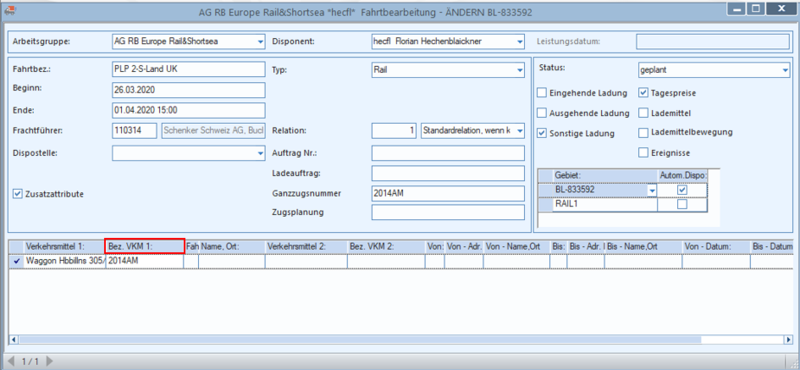This screenshot has height=370, width=800.
Task: Go to next record arrow in pager
Action: 49,361
